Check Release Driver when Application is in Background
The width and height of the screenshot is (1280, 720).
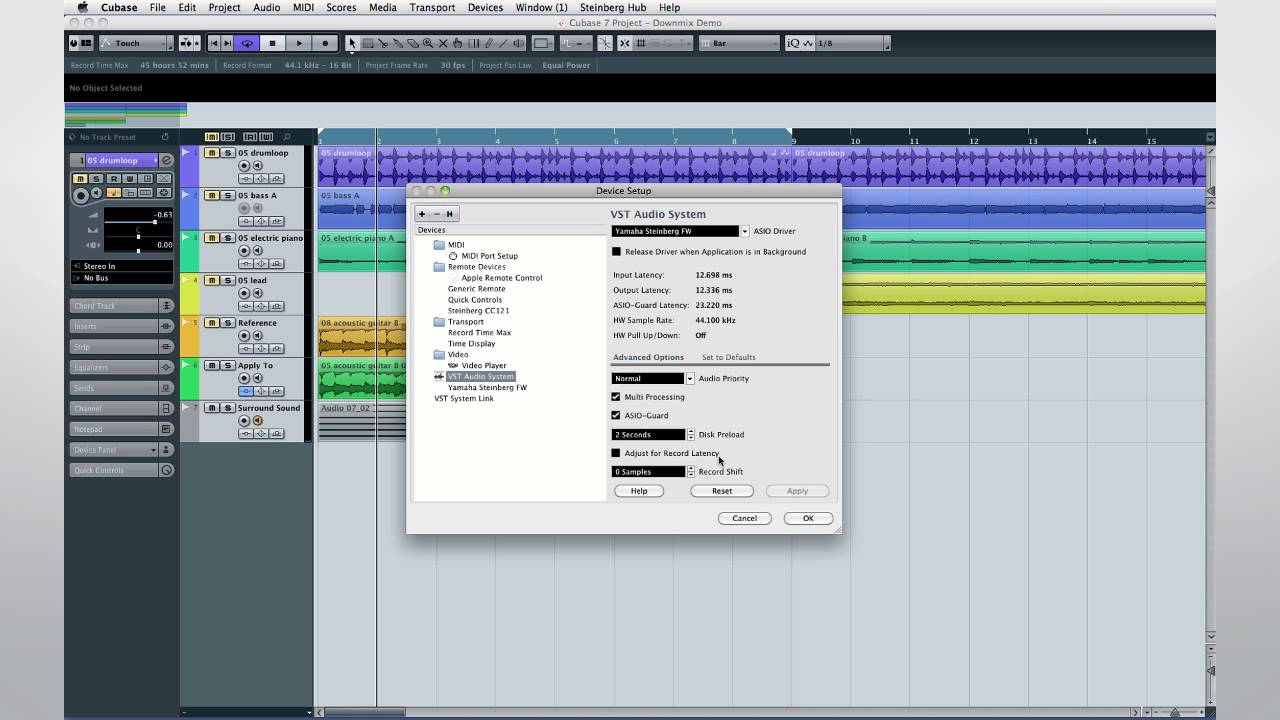coord(616,252)
